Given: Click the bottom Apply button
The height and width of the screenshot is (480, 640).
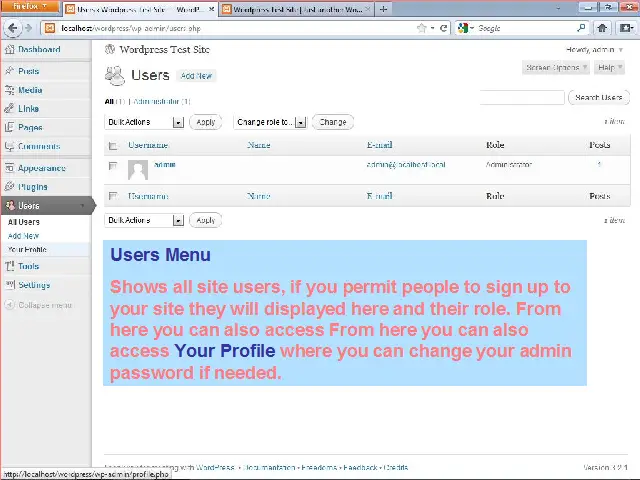Looking at the screenshot, I should tap(205, 220).
